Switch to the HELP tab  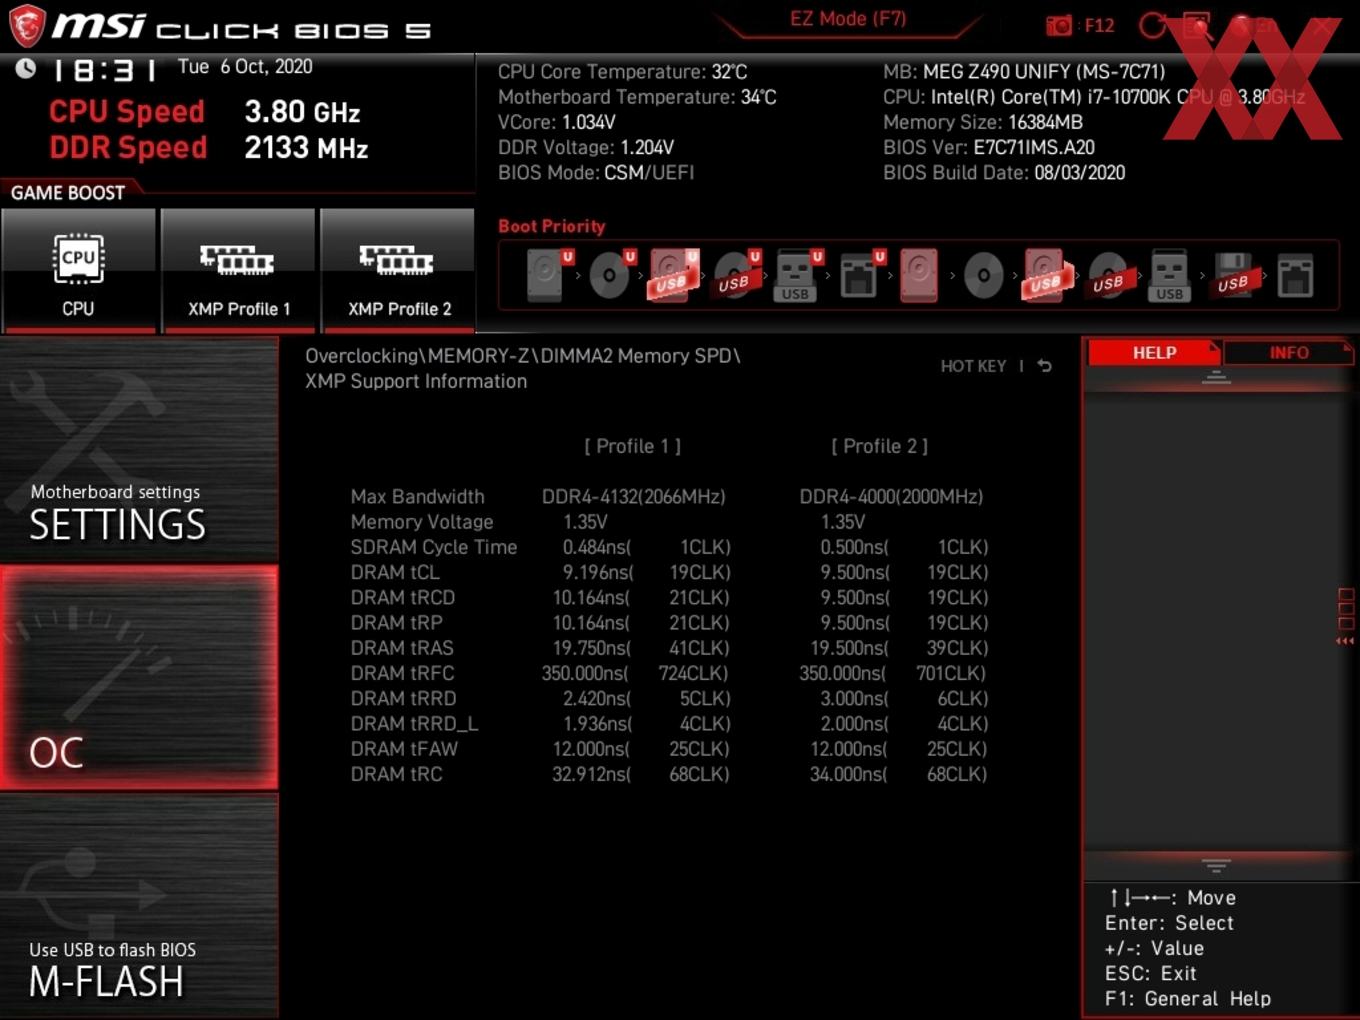pyautogui.click(x=1154, y=353)
